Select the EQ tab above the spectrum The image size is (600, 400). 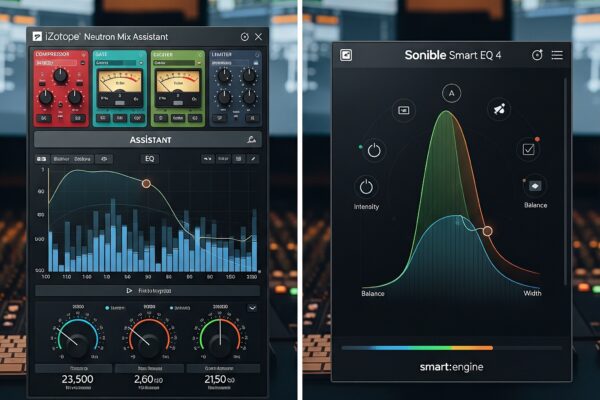click(x=150, y=158)
